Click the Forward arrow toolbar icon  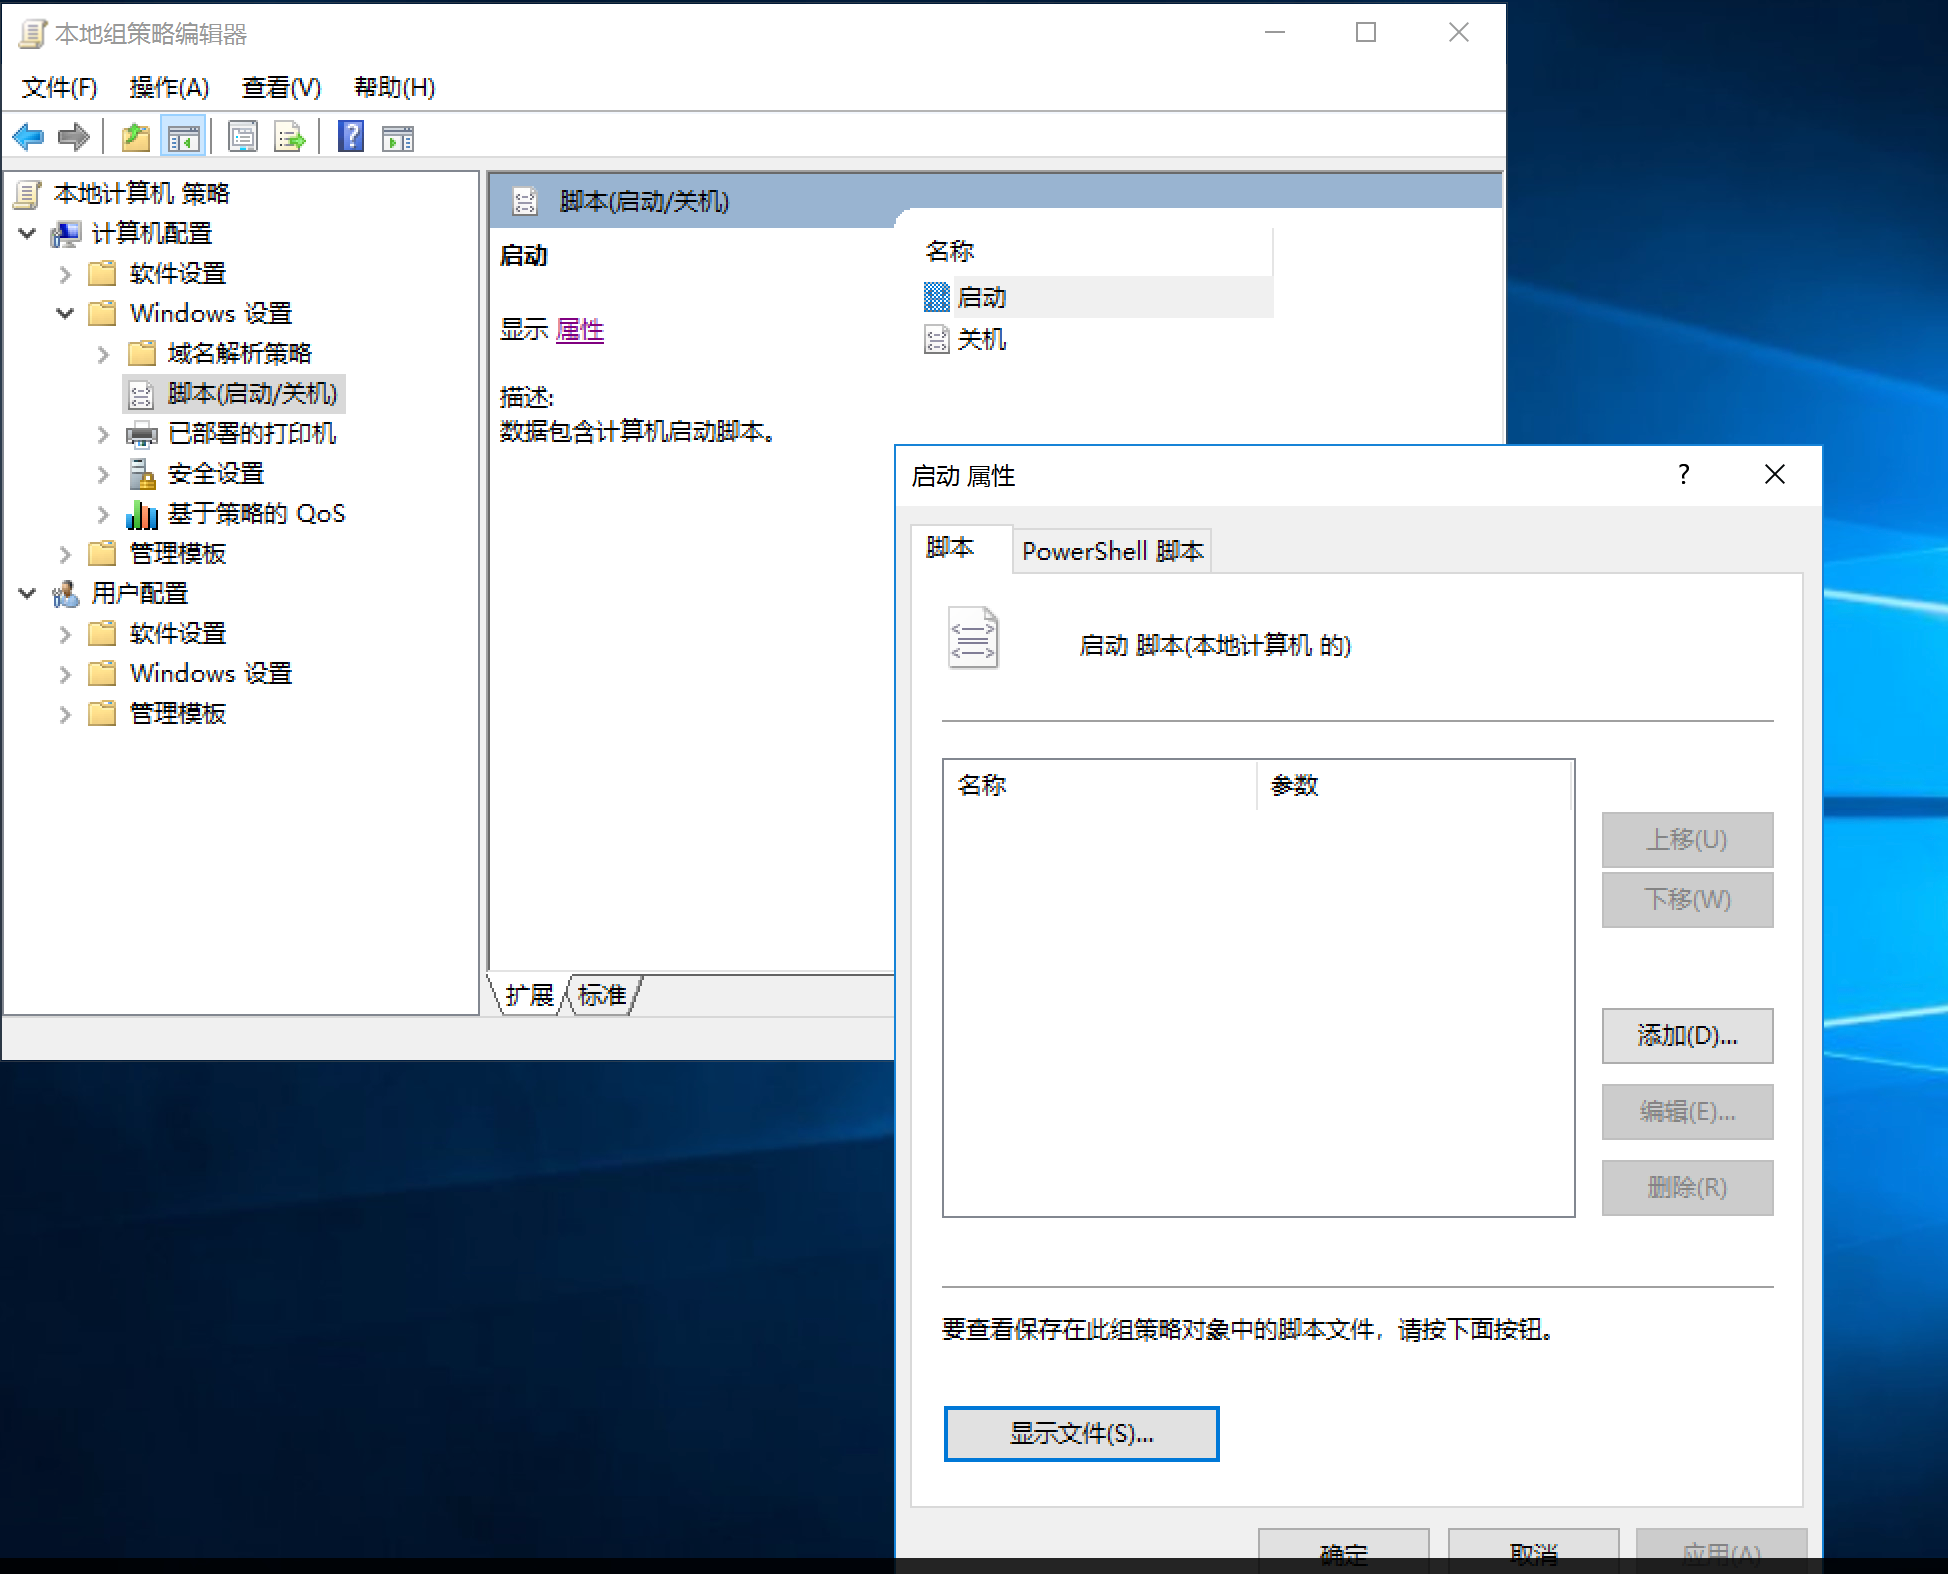[x=74, y=136]
